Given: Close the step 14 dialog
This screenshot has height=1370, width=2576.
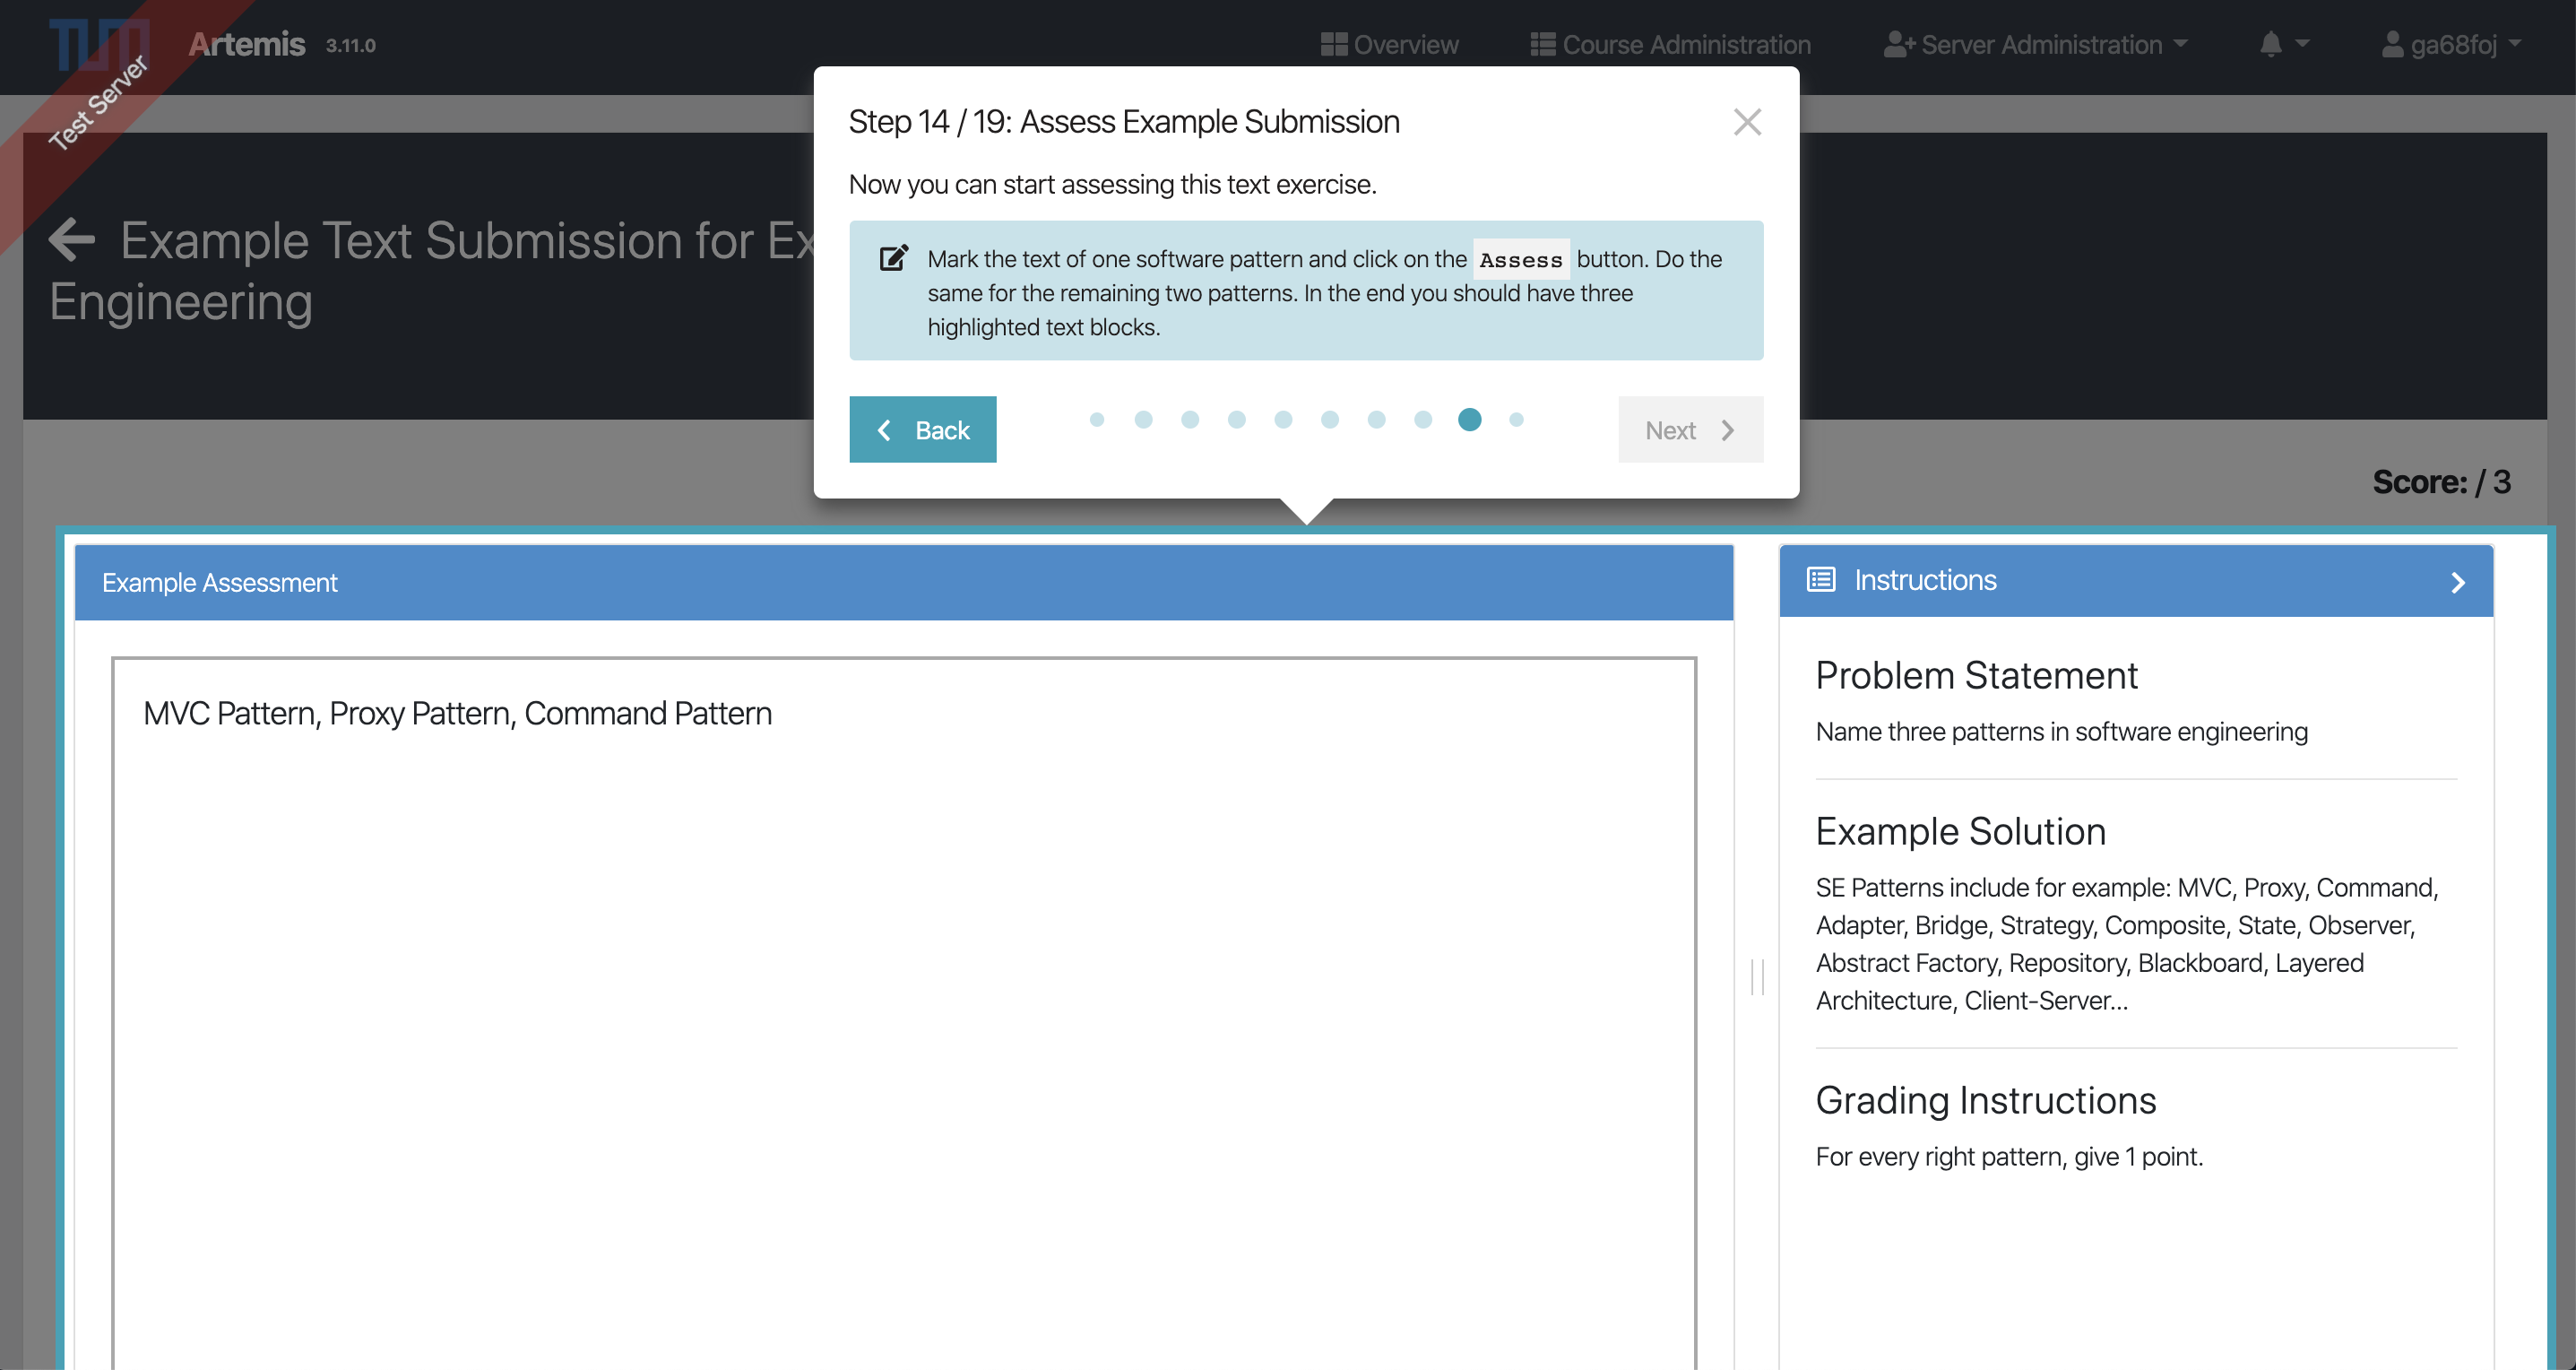Looking at the screenshot, I should [1746, 121].
